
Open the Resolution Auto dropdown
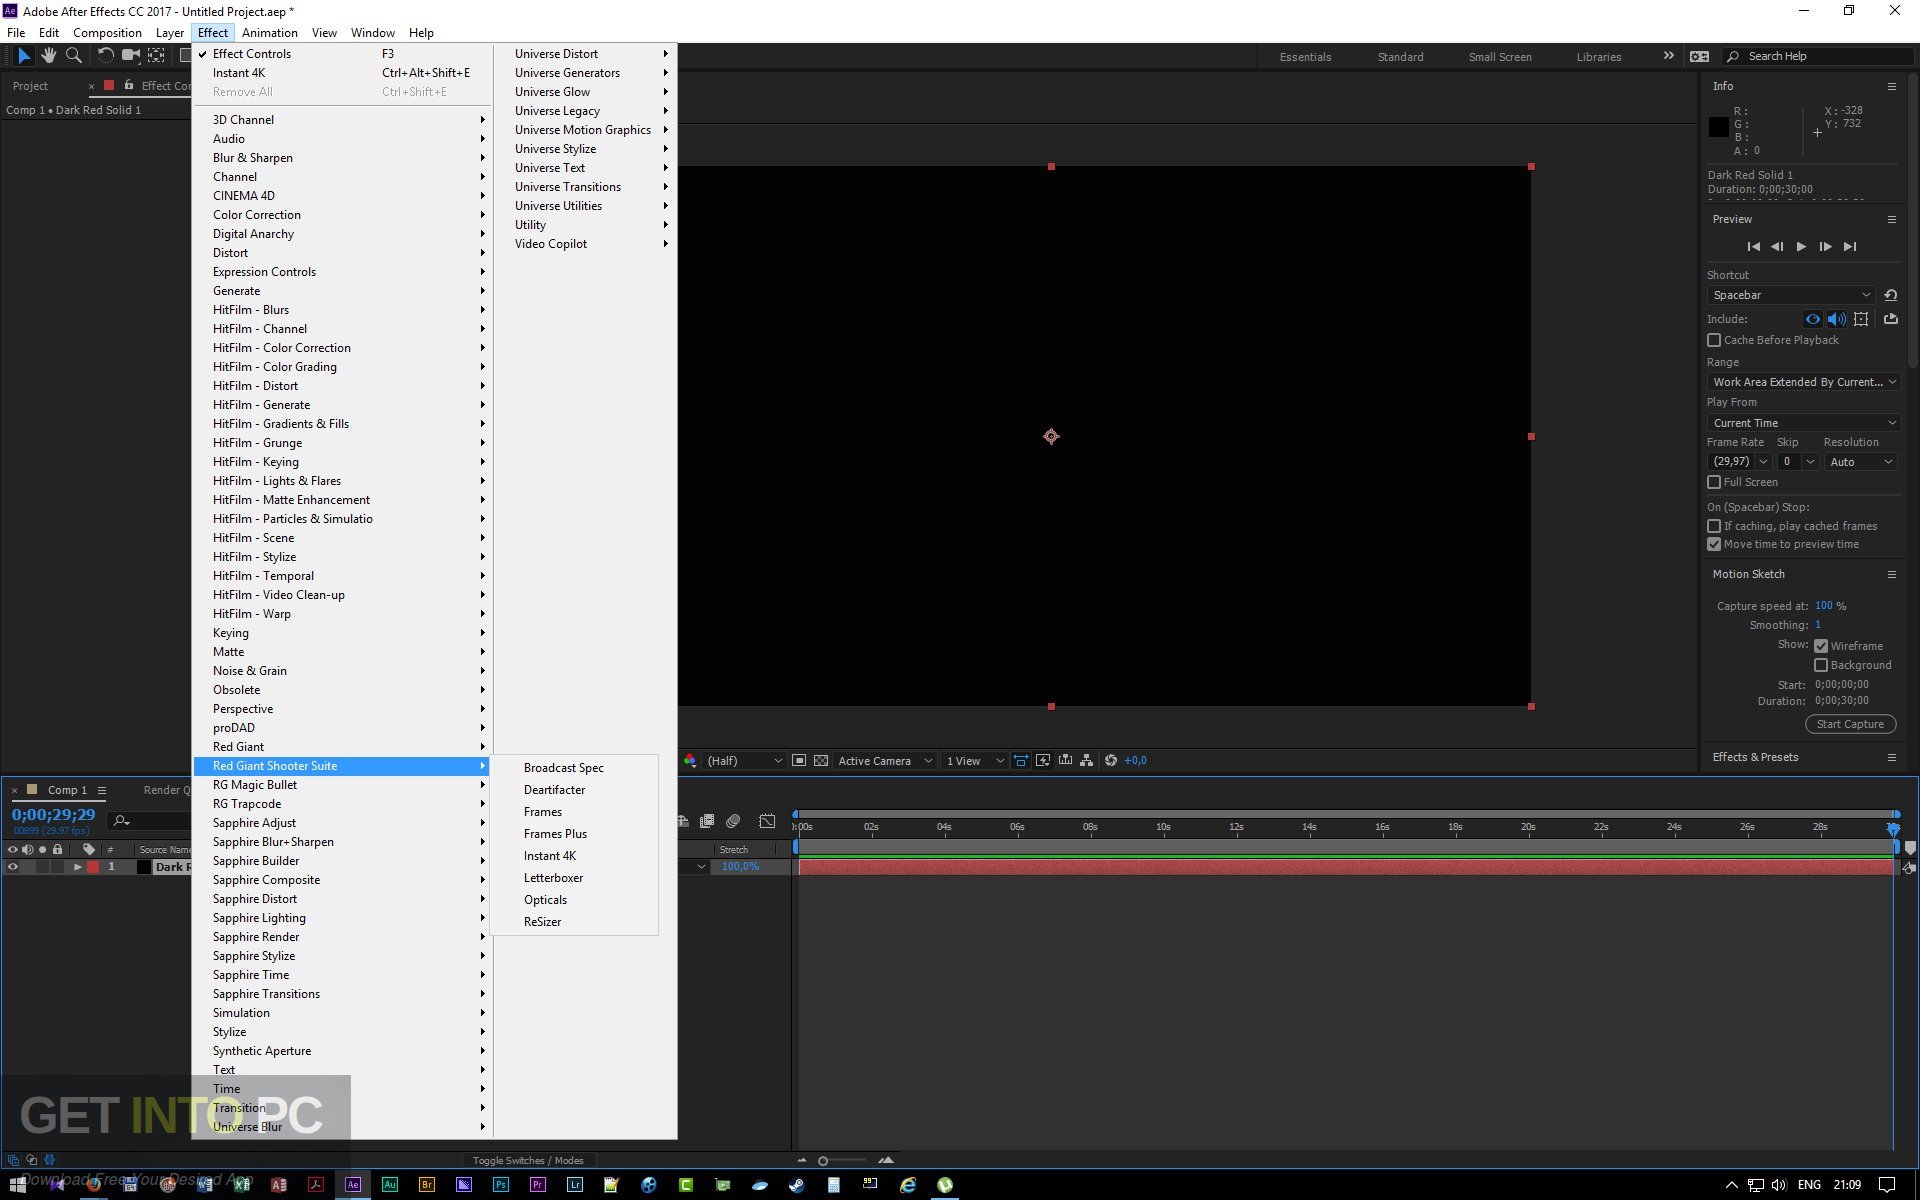click(x=1860, y=462)
